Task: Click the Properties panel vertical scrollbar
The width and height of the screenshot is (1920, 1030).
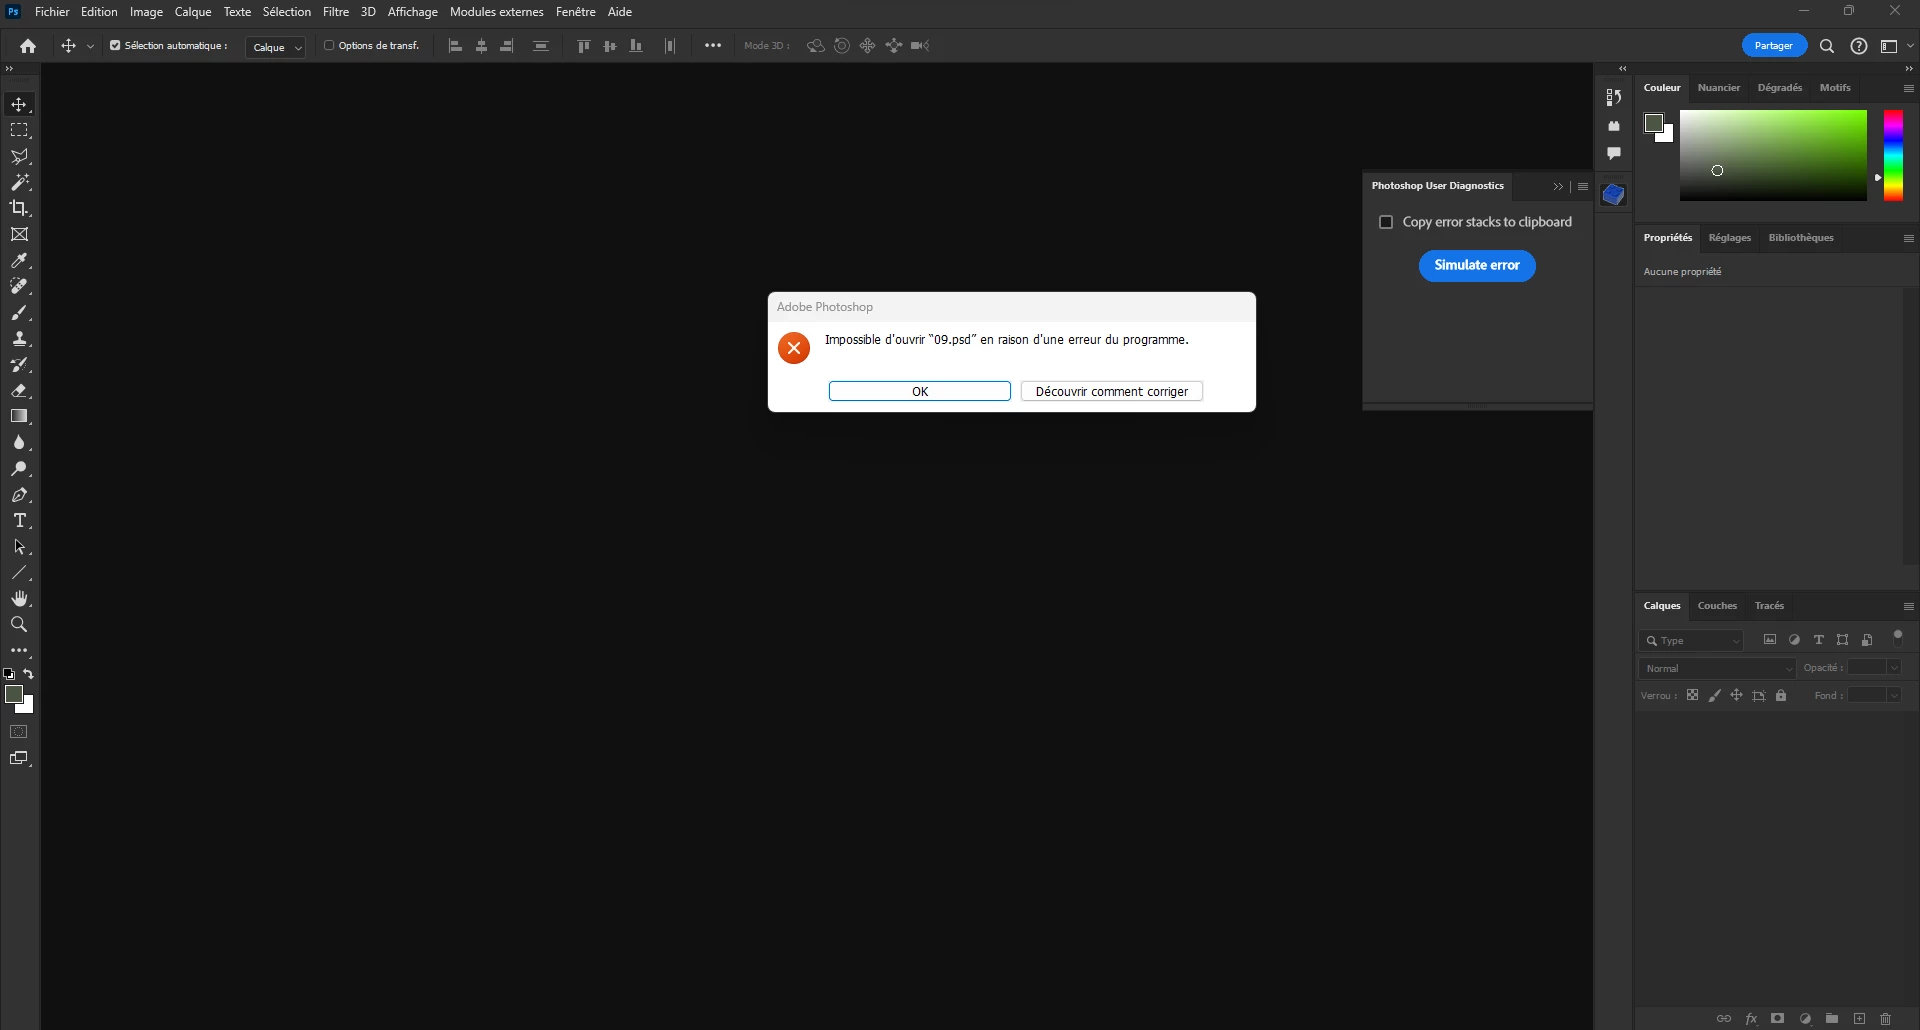Action: tap(1909, 426)
